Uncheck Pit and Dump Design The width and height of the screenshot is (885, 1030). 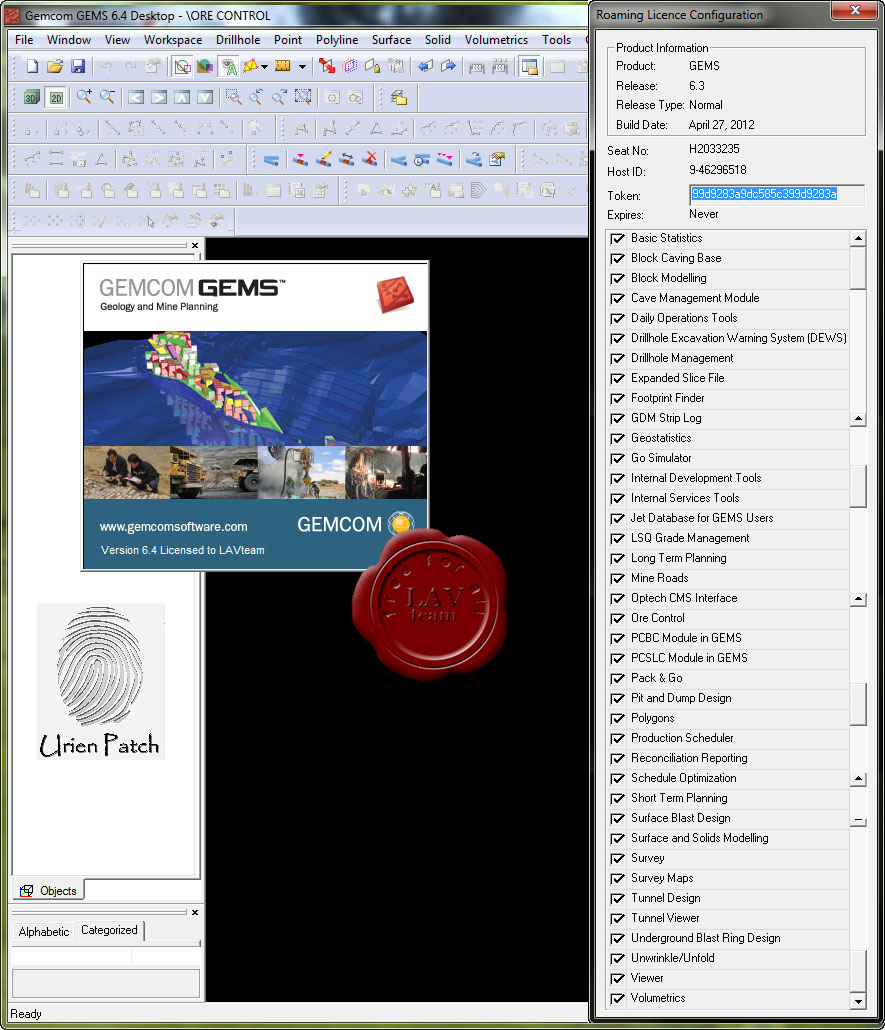coord(617,699)
